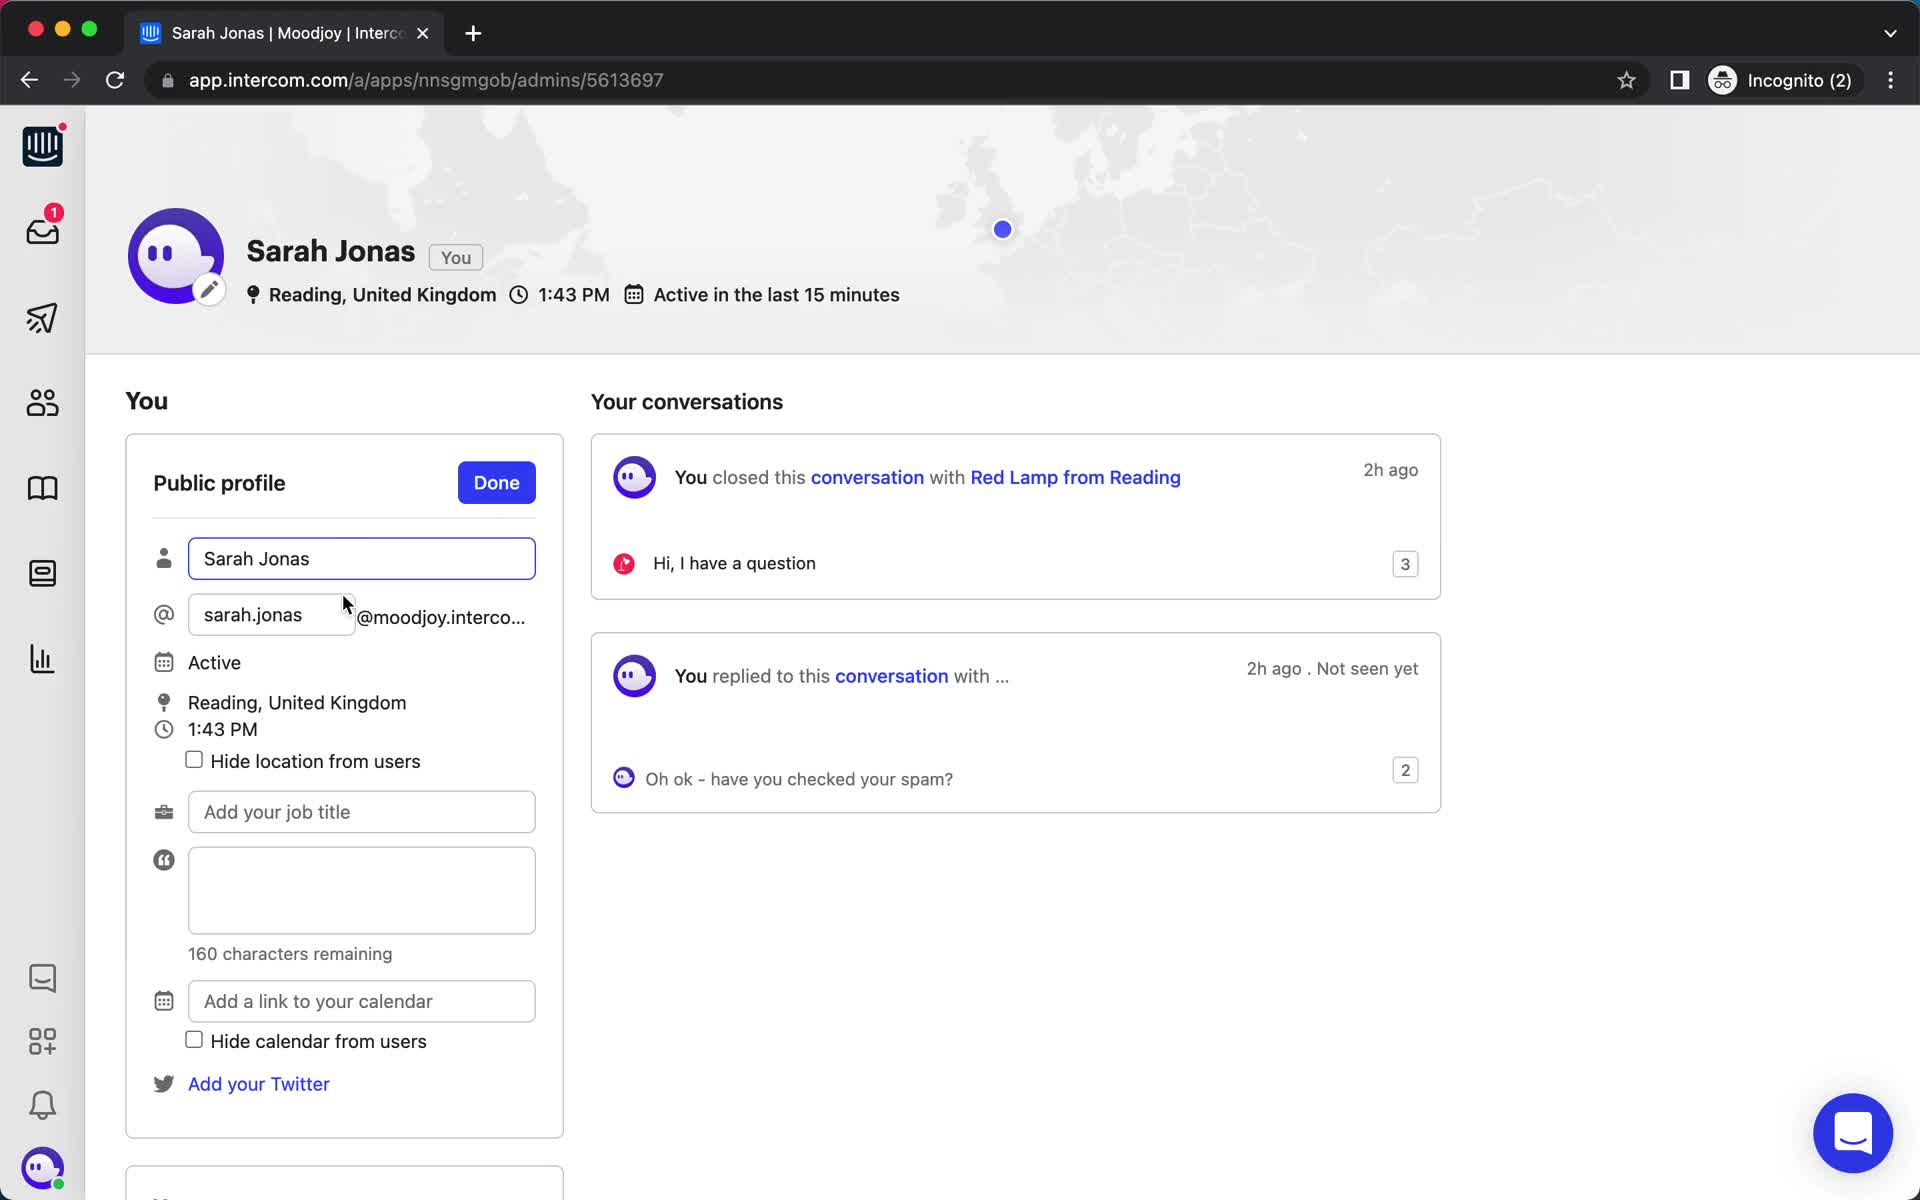Open Red Lamp from Reading link
The image size is (1920, 1200).
coord(1075,477)
